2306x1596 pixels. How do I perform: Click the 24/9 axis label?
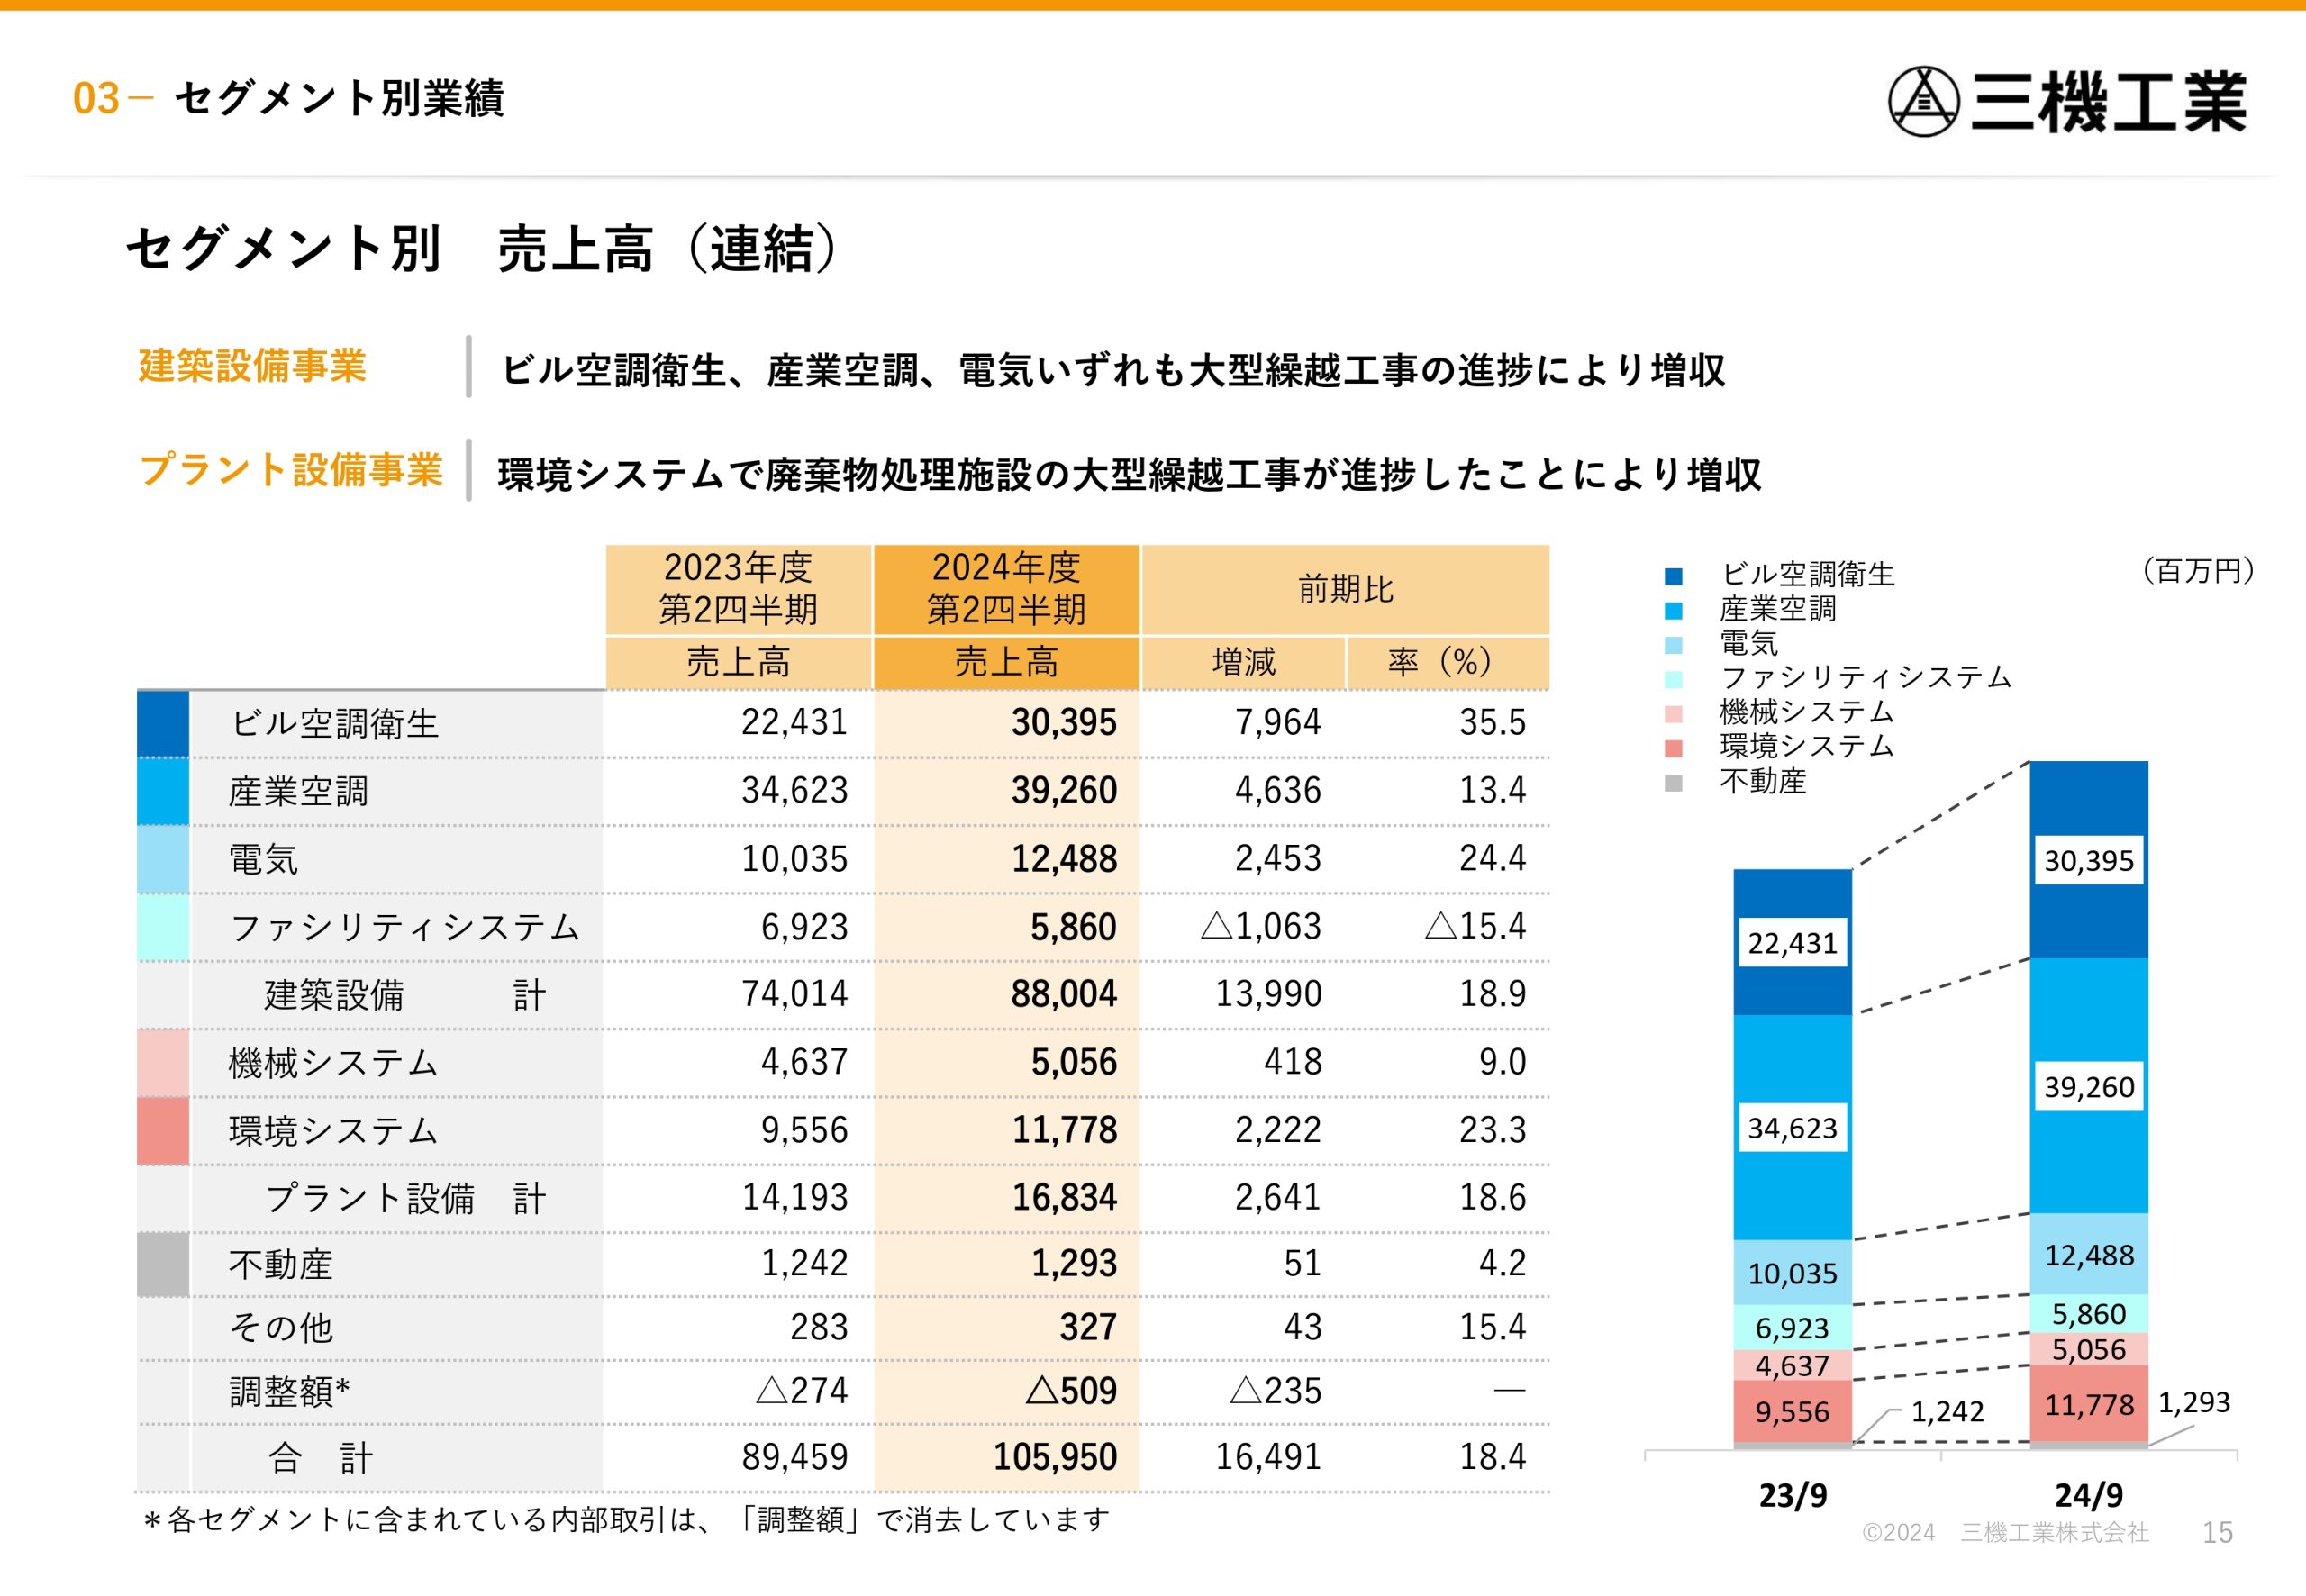[x=2088, y=1495]
